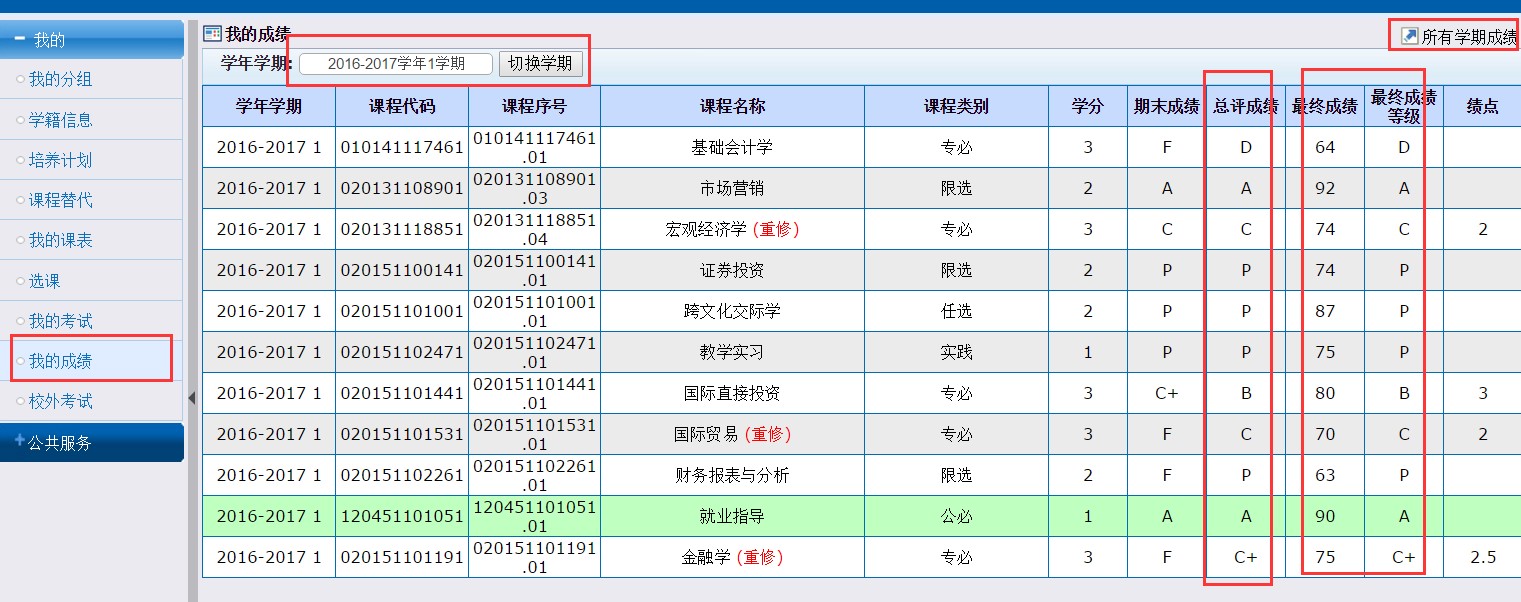
Task: Click the 学年学期 column header
Action: point(269,106)
